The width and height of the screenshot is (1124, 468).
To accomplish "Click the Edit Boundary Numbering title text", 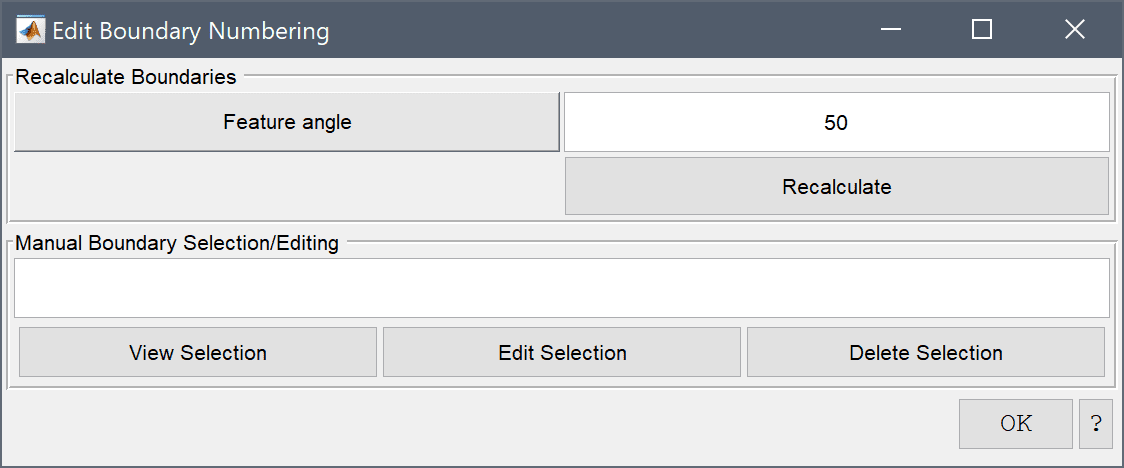I will (x=191, y=32).
